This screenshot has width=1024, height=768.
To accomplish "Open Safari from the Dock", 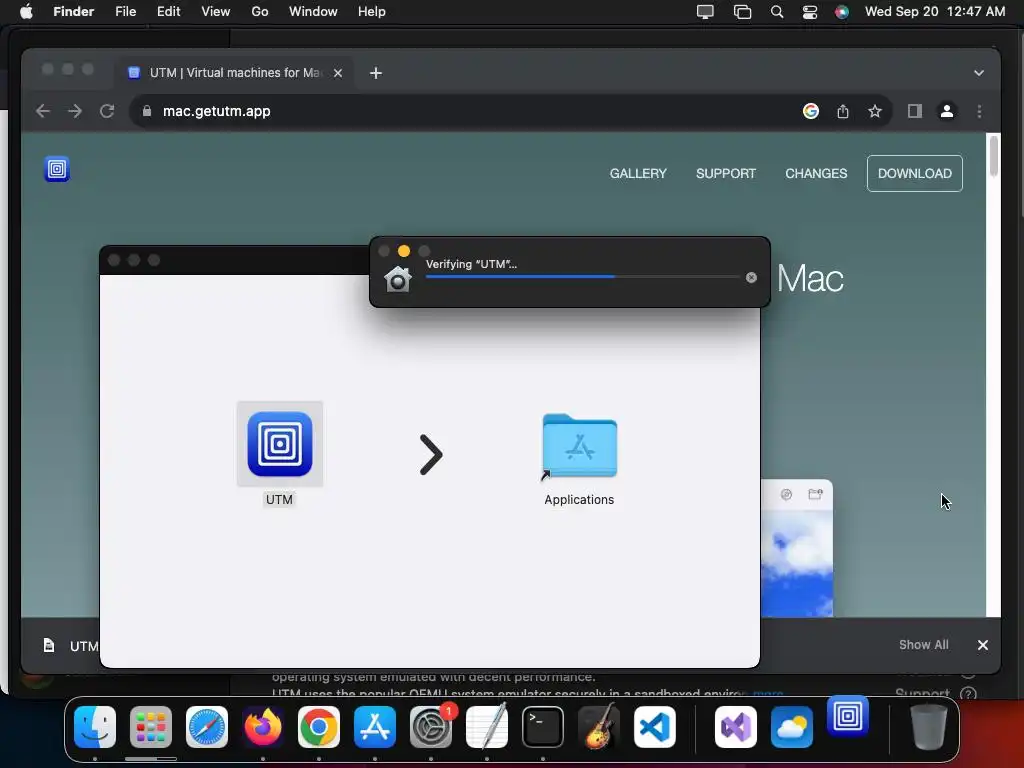I will click(207, 727).
